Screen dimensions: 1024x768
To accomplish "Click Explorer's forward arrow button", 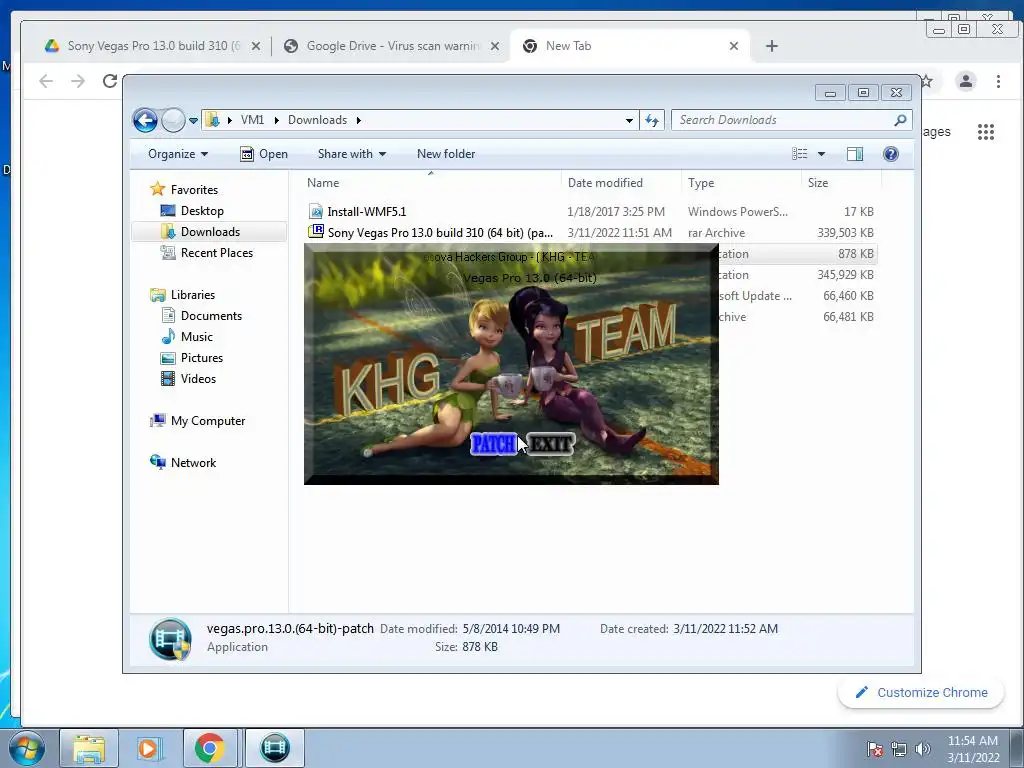I will coord(173,120).
